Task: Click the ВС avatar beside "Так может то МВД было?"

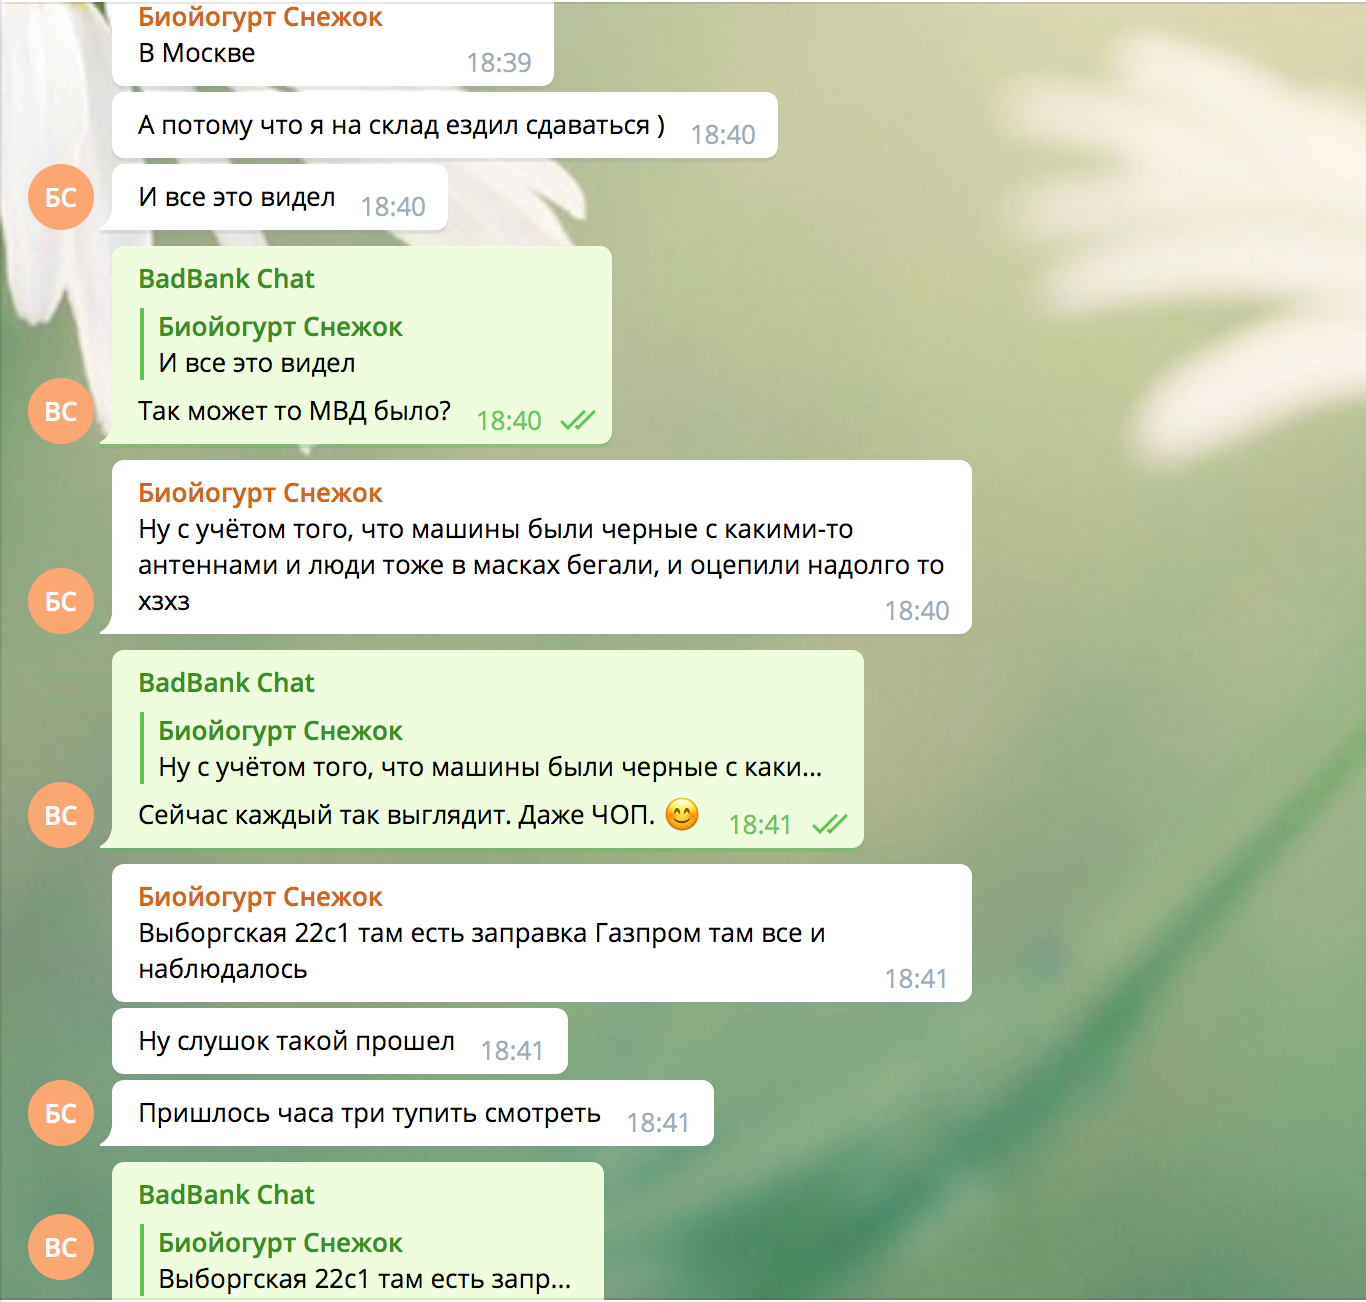Action: (61, 411)
